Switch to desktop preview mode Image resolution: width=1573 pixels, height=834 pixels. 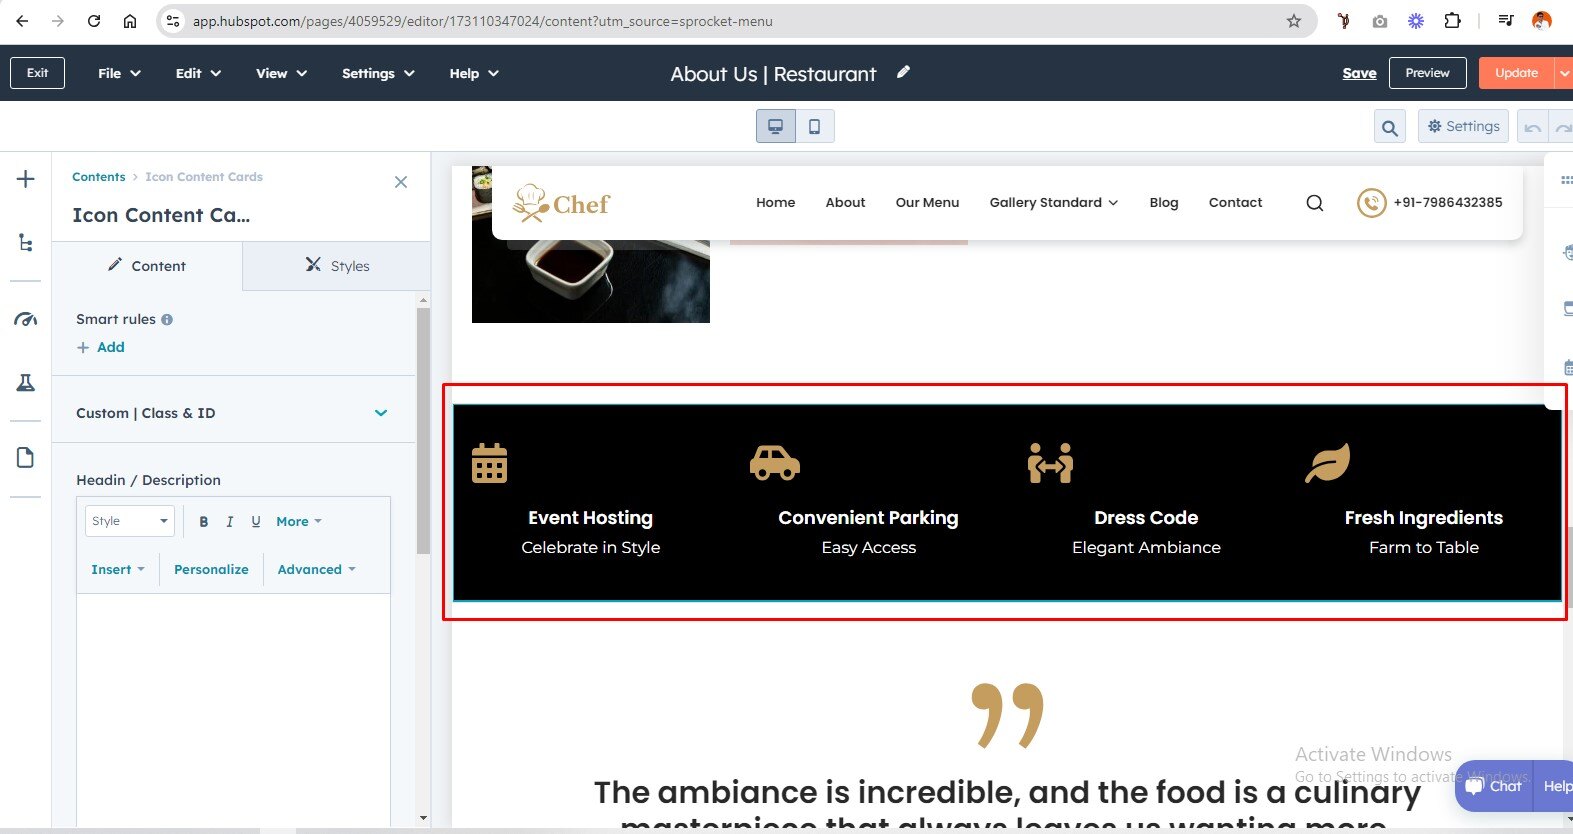click(x=775, y=126)
